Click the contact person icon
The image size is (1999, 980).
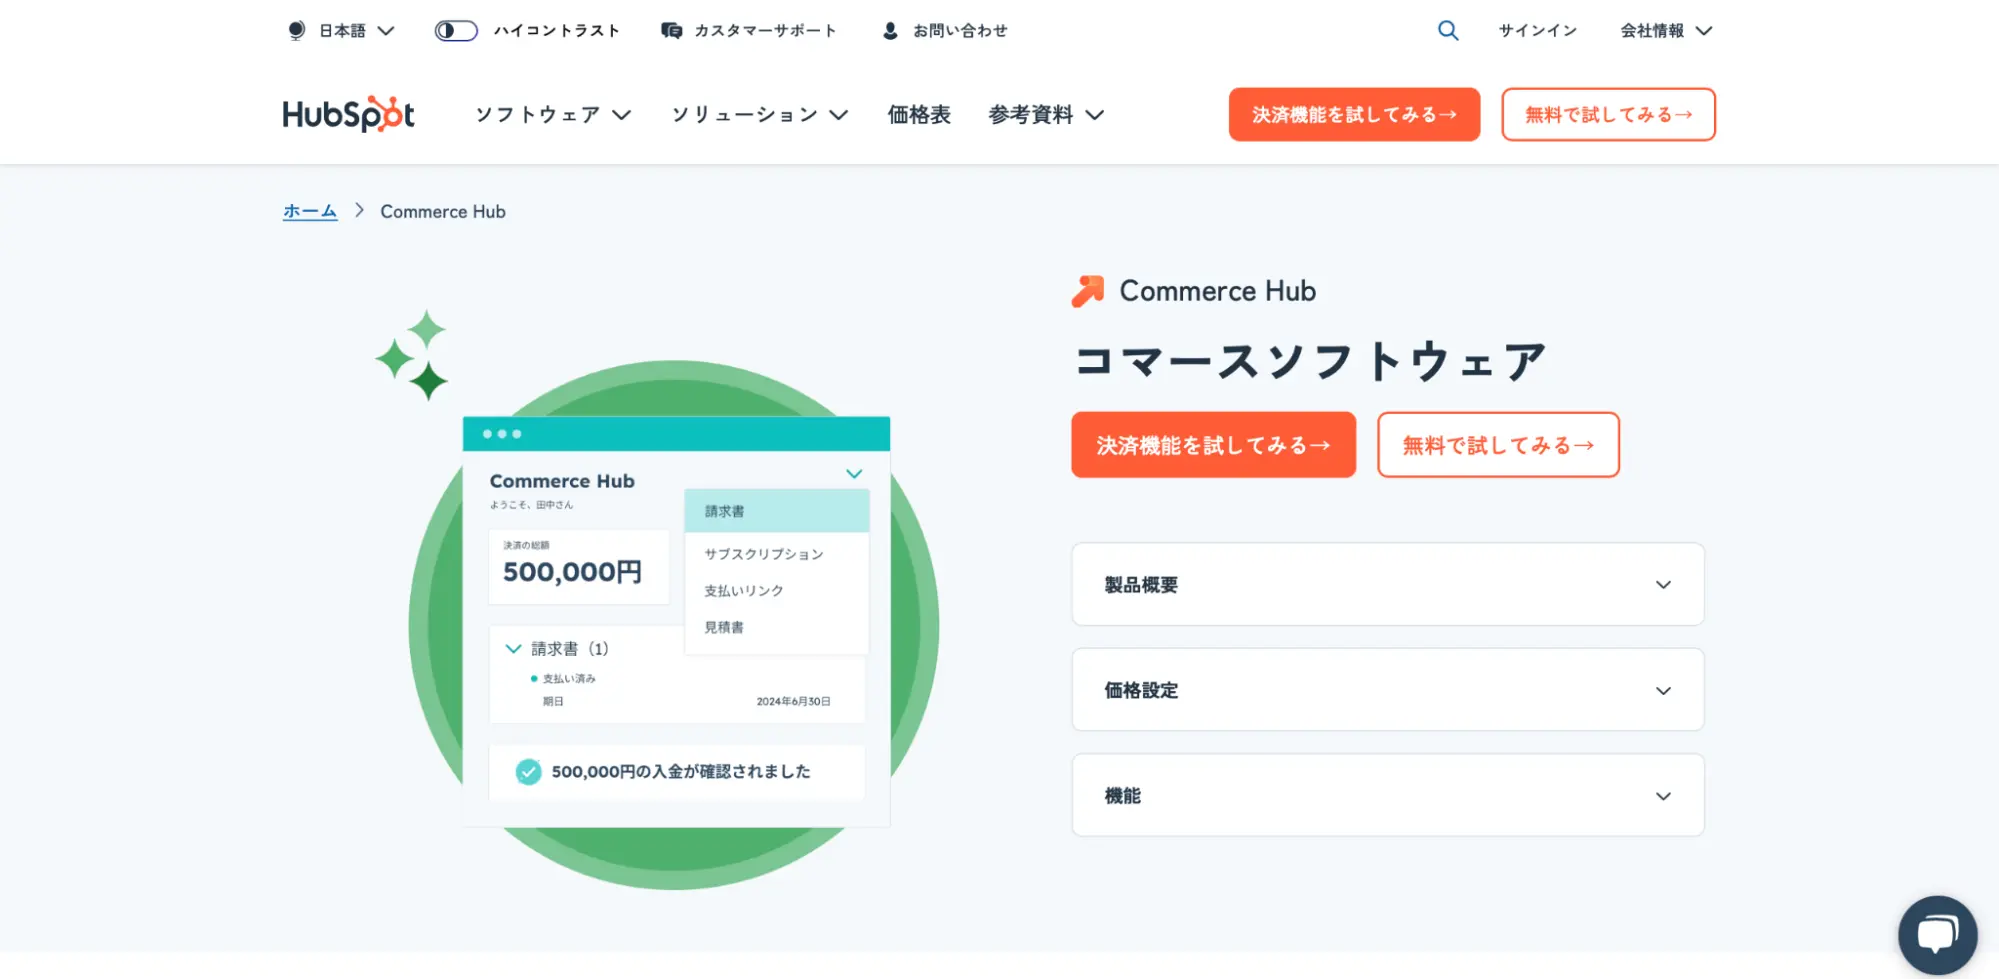tap(890, 31)
